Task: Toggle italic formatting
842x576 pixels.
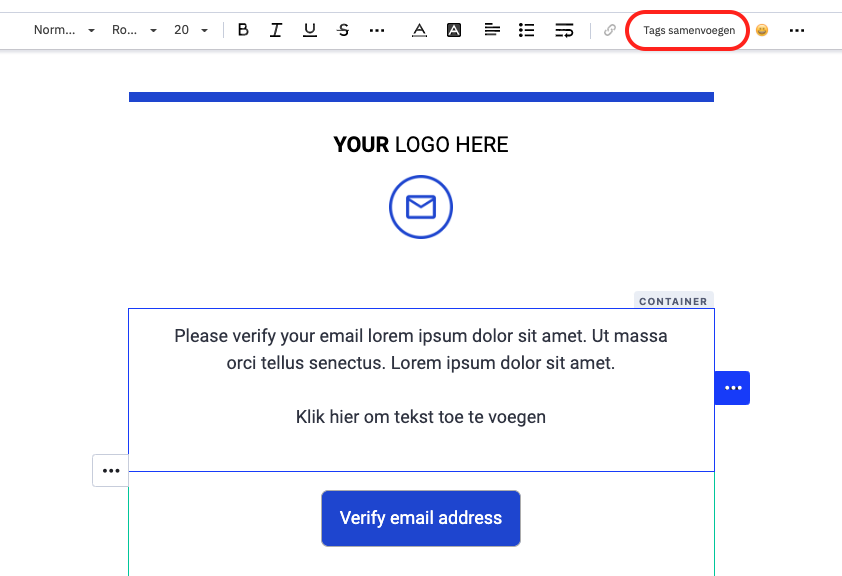Action: coord(276,30)
